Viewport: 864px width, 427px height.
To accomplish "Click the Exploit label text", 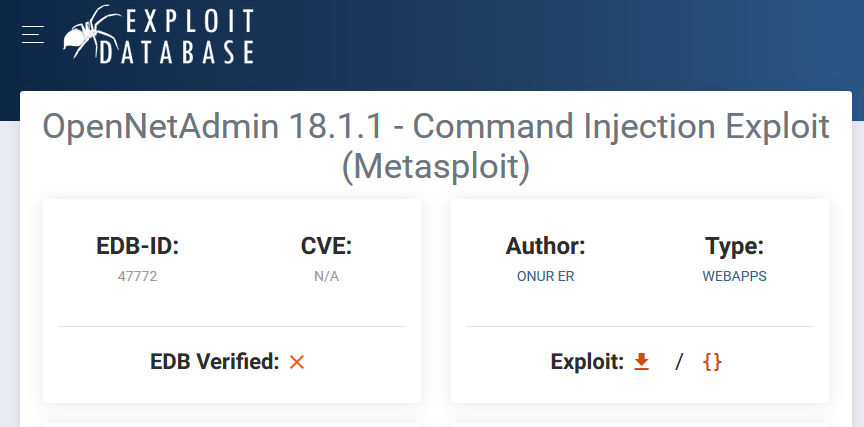I will coord(587,362).
